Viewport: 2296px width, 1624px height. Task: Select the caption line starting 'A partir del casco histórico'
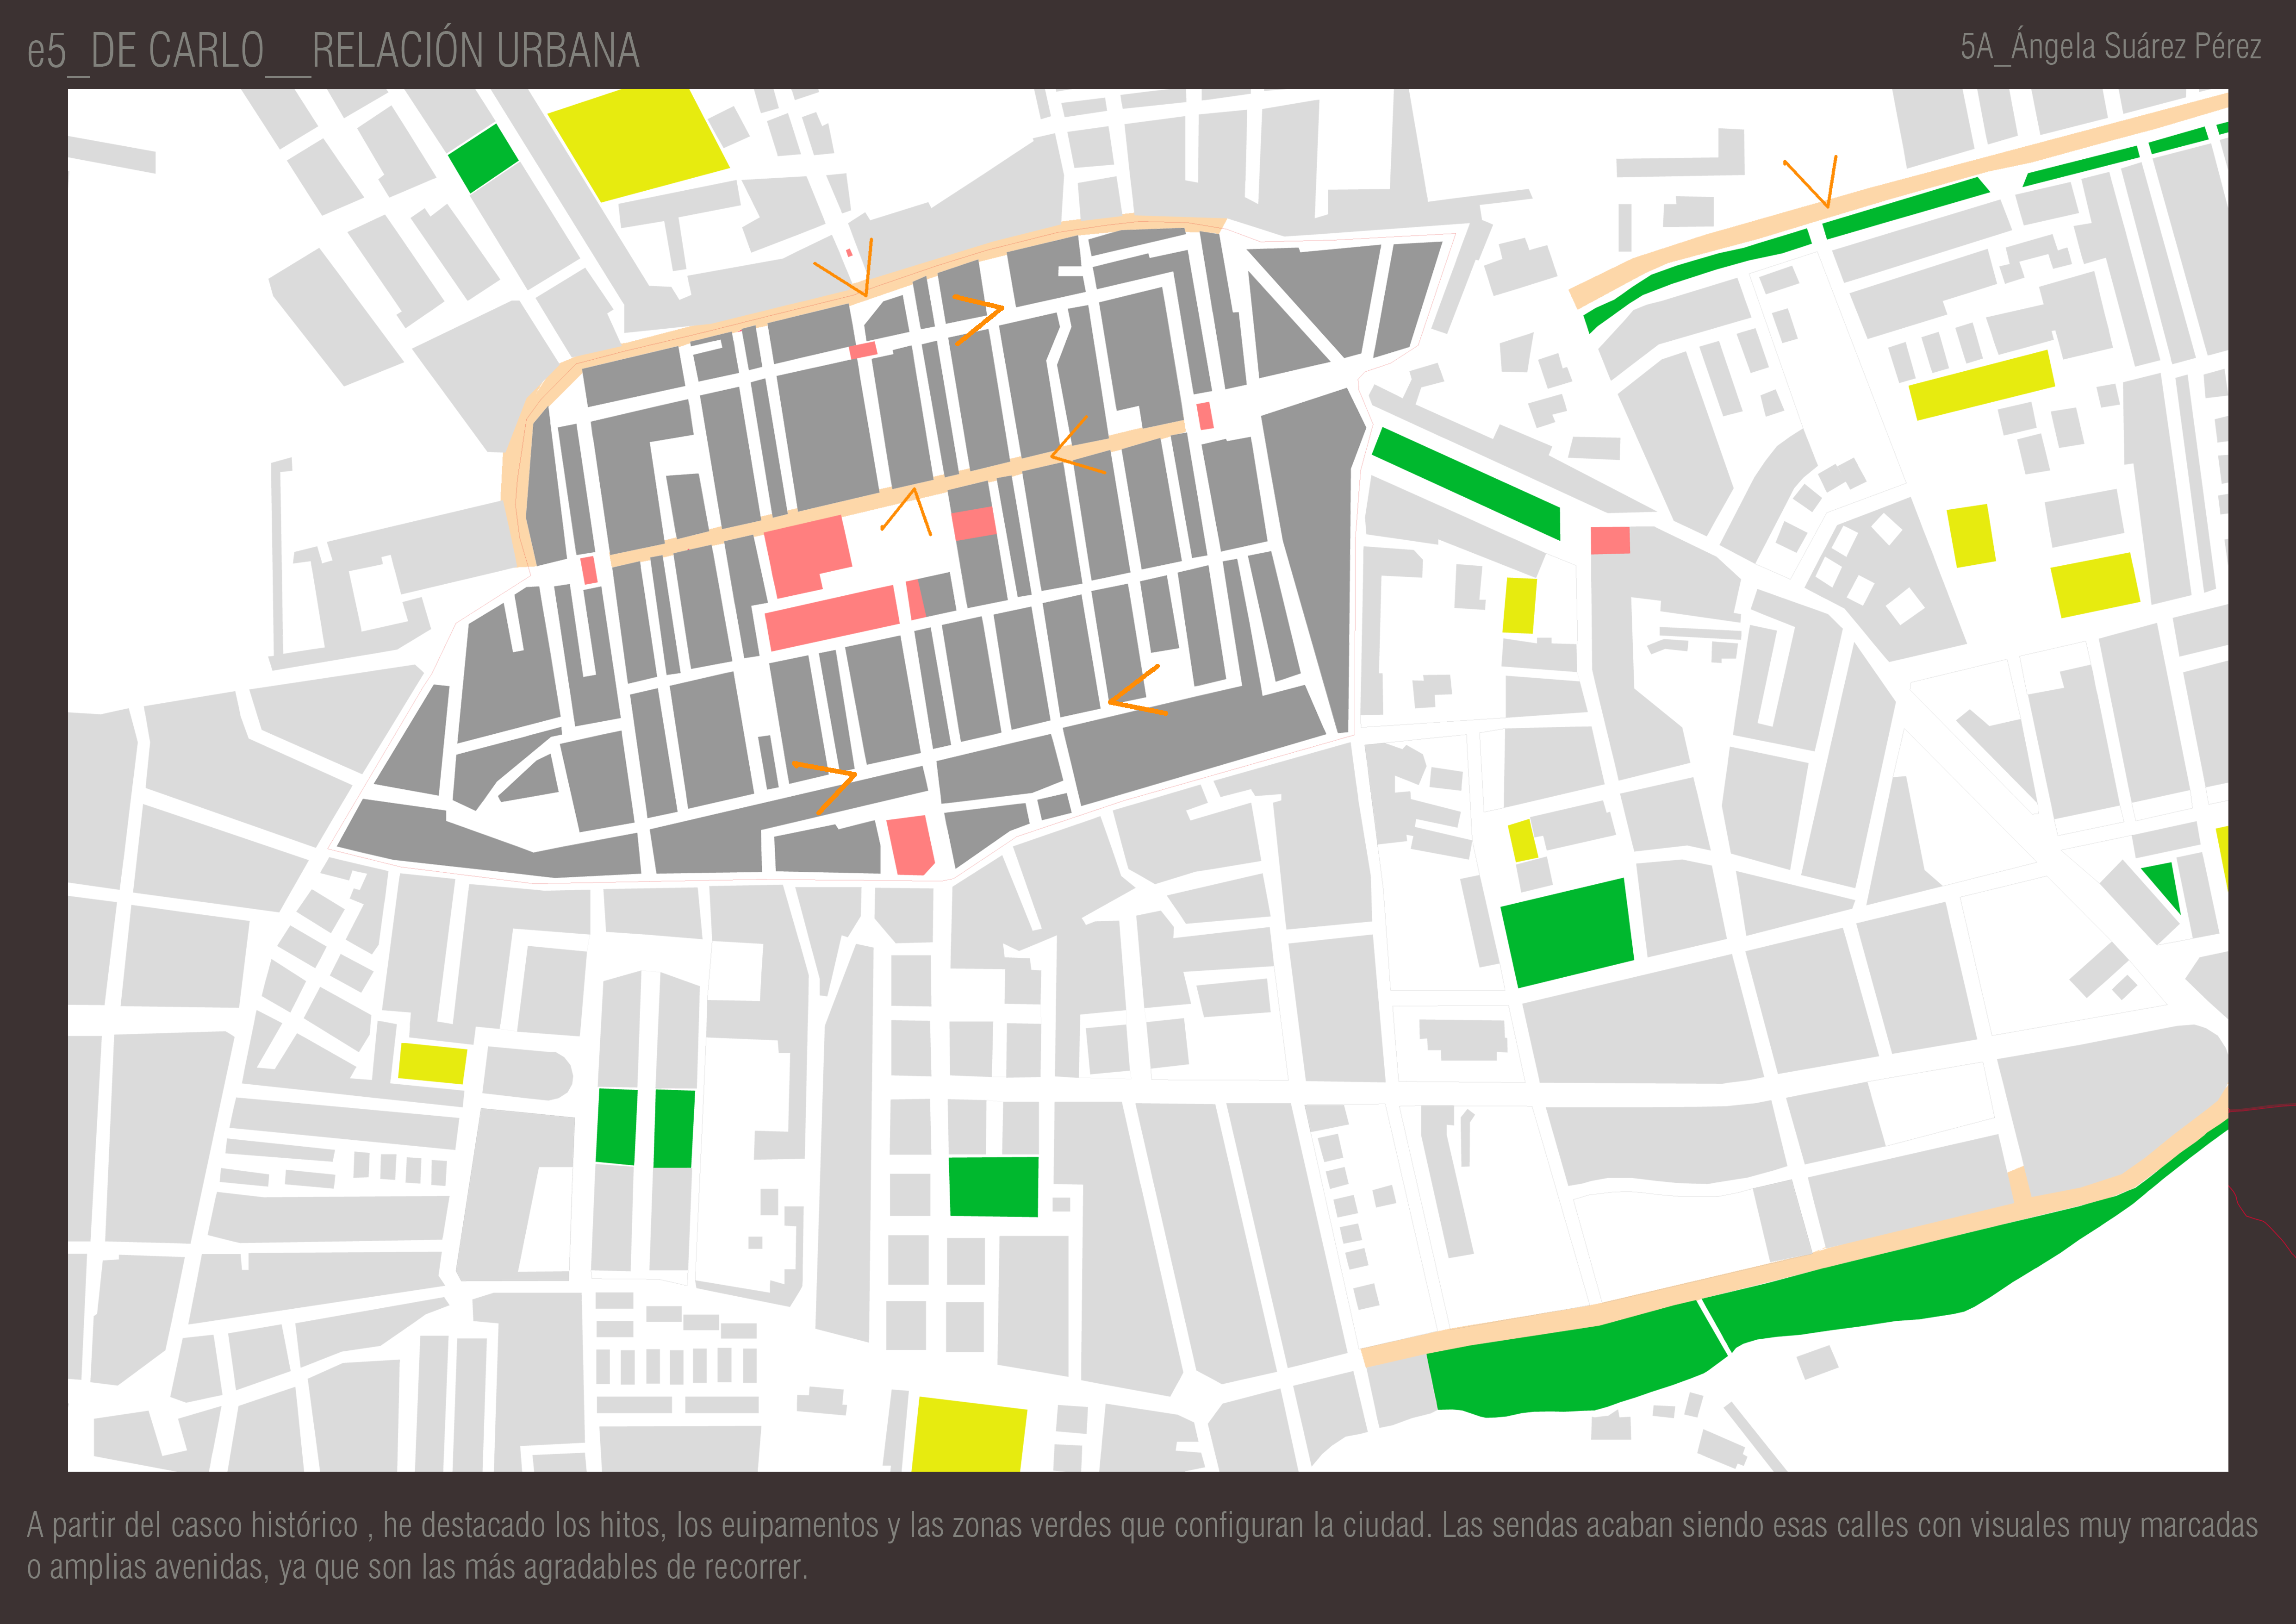(x=1142, y=1525)
